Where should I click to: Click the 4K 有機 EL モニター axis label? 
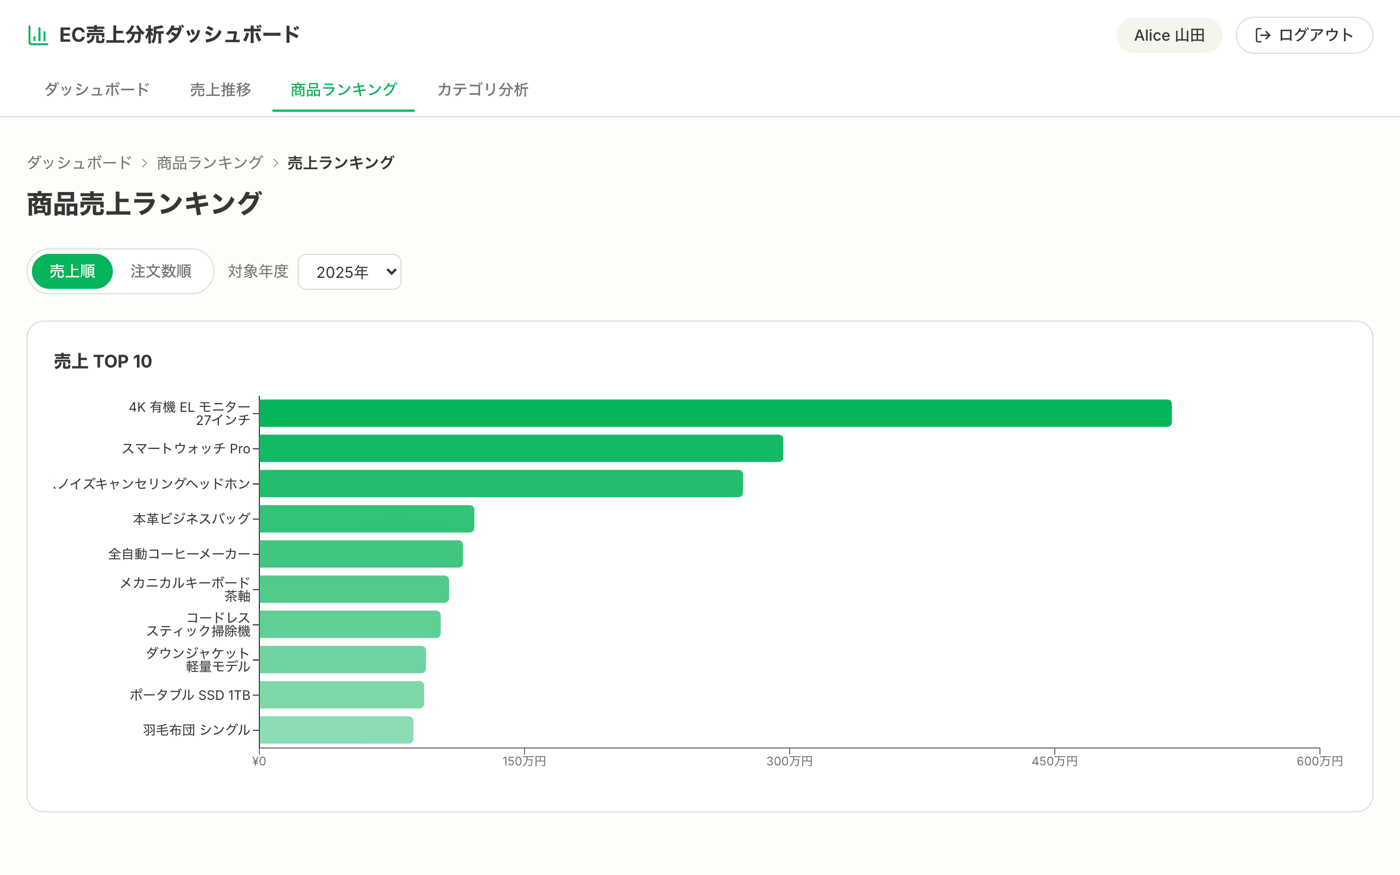coord(190,413)
